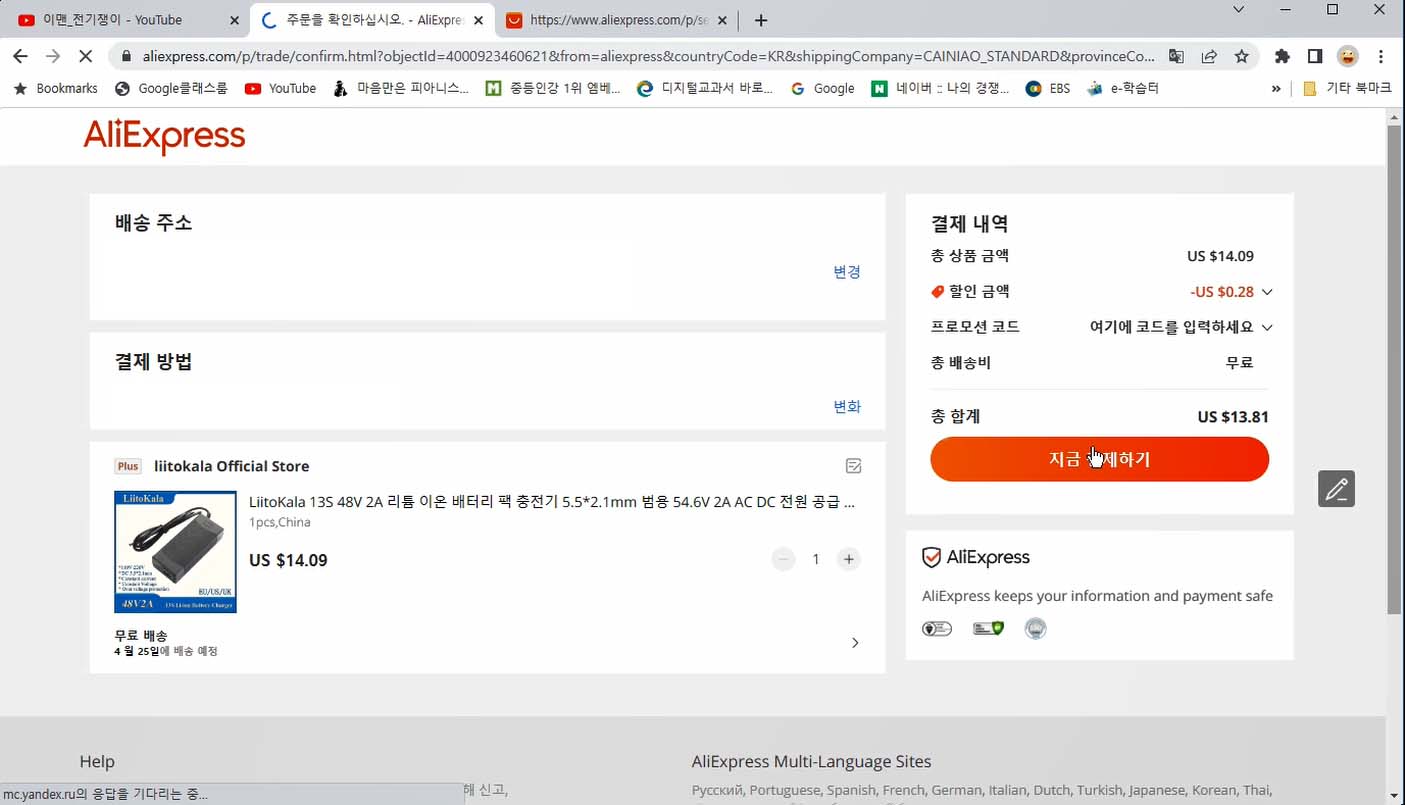Click the first payment security badge
This screenshot has width=1405, height=805.
click(937, 629)
